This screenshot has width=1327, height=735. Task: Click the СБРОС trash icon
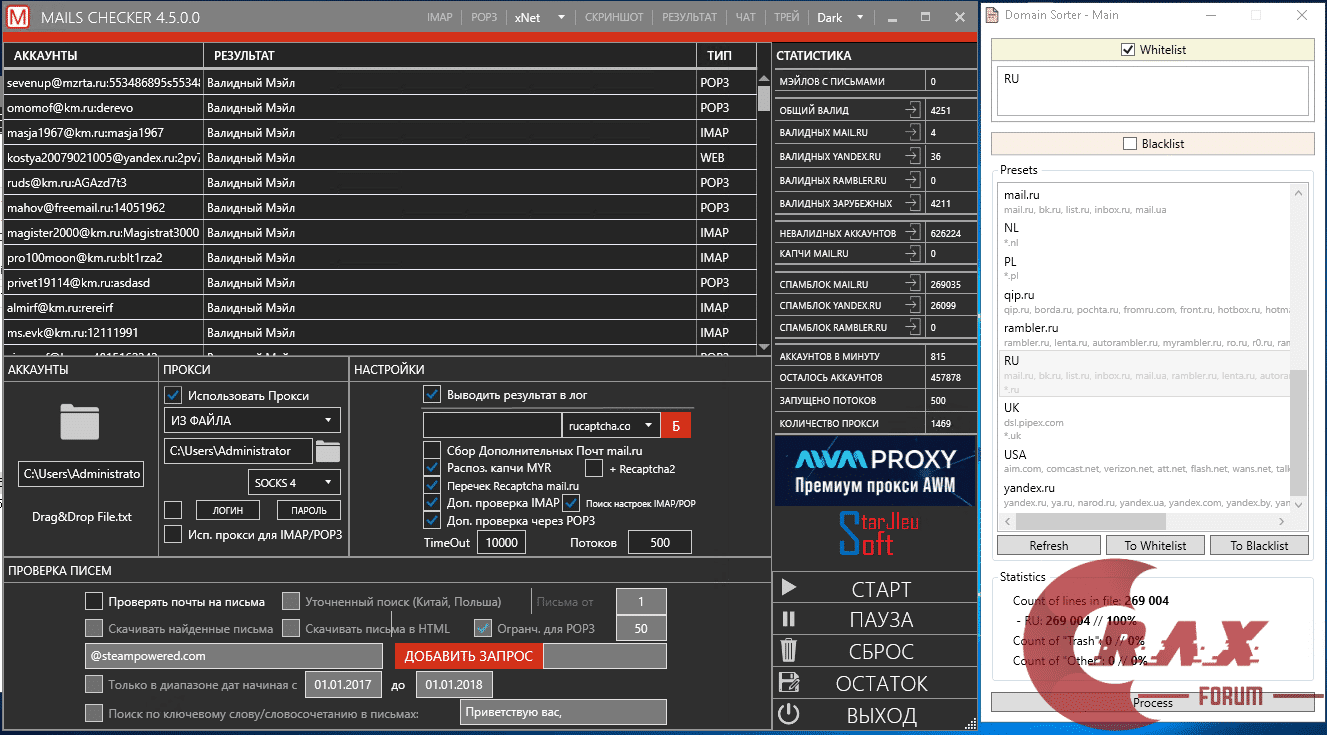click(x=788, y=651)
